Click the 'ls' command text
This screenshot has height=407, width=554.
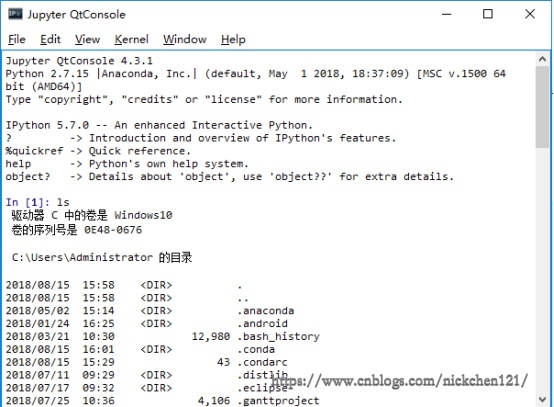click(x=63, y=202)
